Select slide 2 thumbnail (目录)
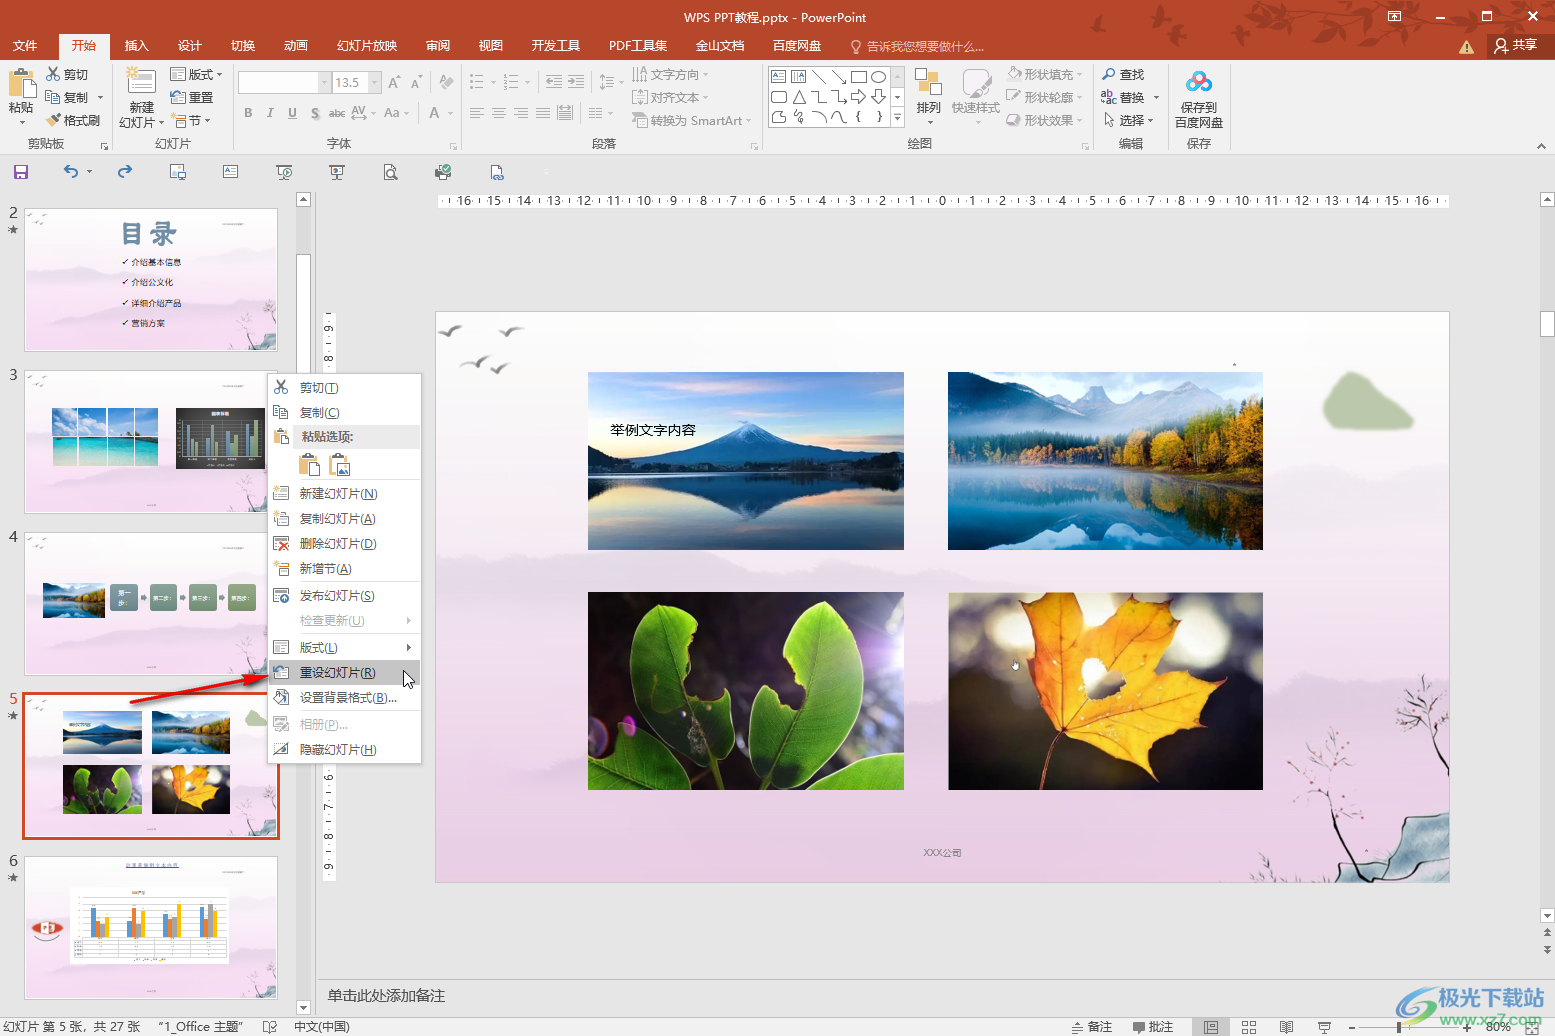The height and width of the screenshot is (1036, 1555). tap(151, 280)
